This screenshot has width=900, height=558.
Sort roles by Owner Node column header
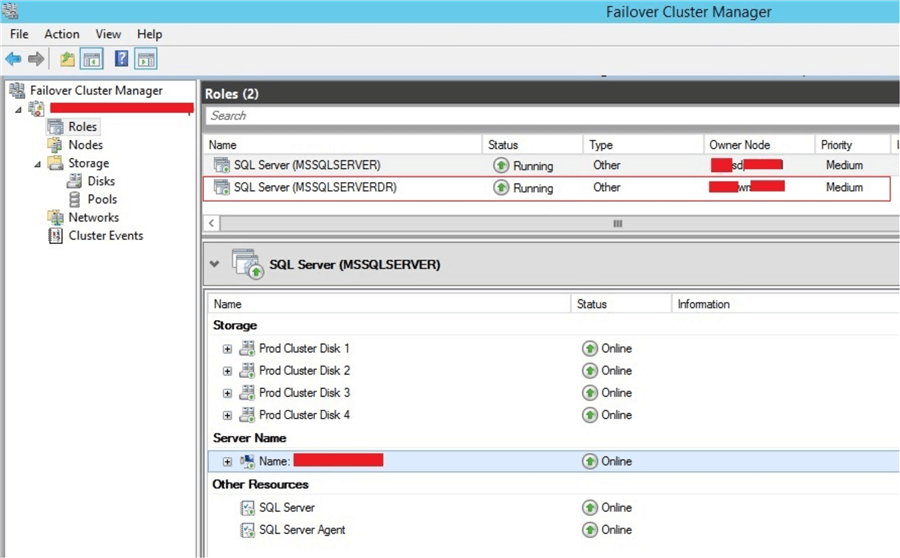[759, 145]
